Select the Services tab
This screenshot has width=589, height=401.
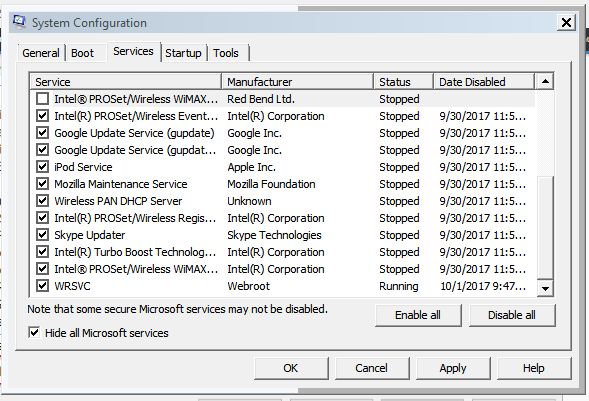click(133, 51)
